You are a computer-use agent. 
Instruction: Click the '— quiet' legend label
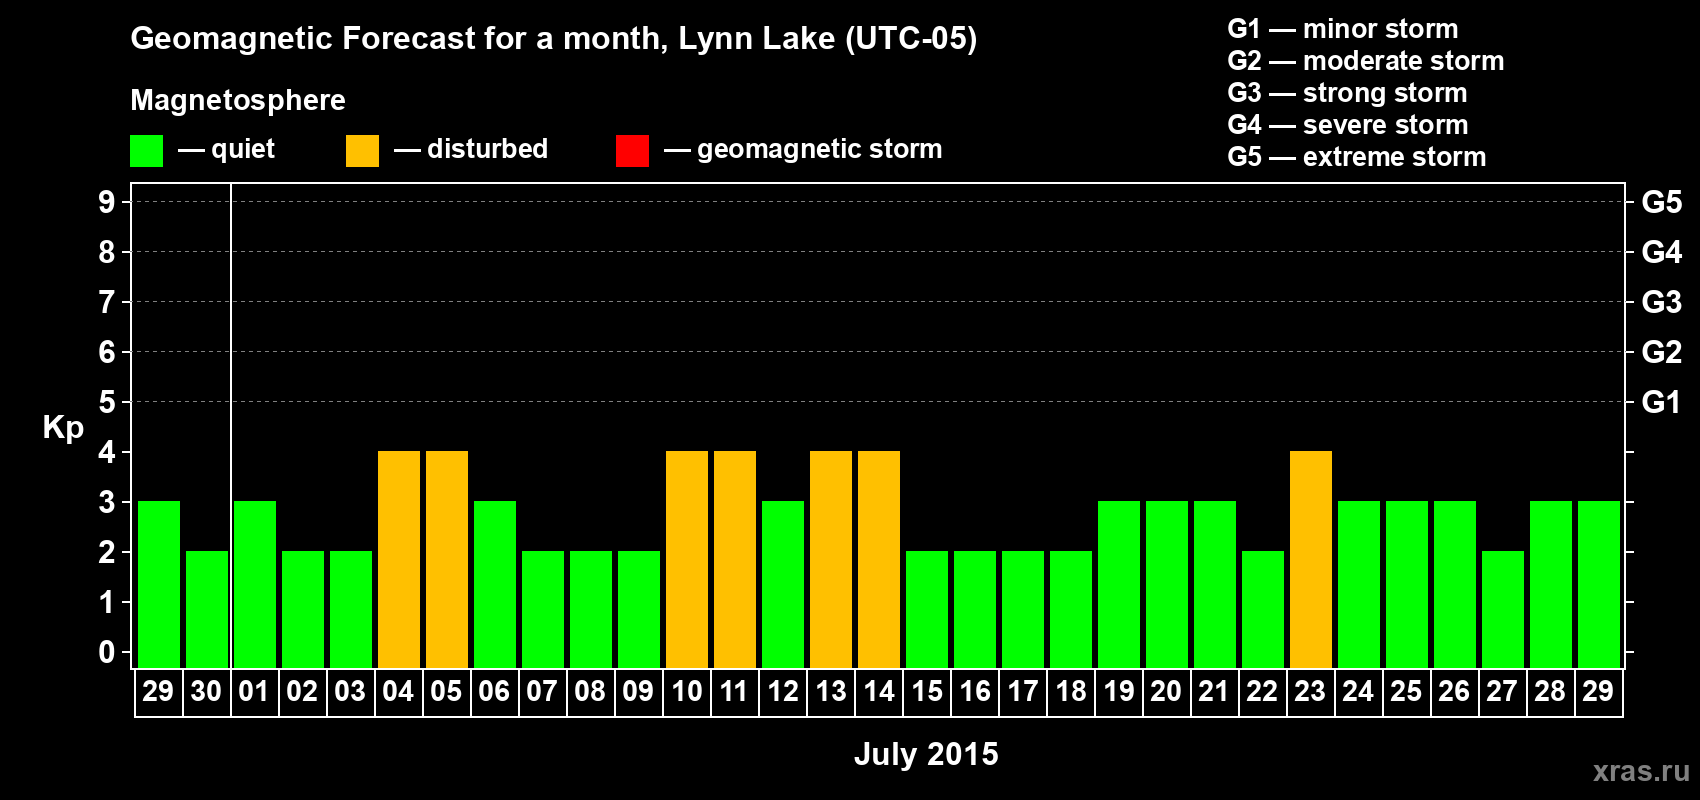(x=226, y=149)
